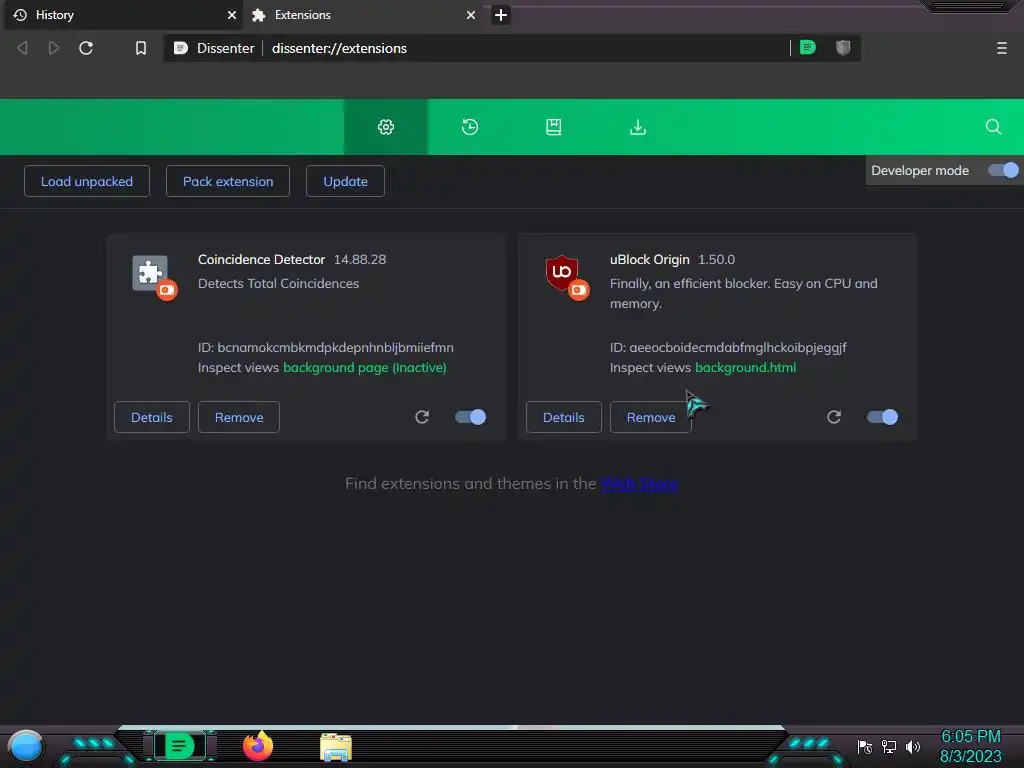Reload the current page
This screenshot has width=1024, height=768.
(86, 48)
